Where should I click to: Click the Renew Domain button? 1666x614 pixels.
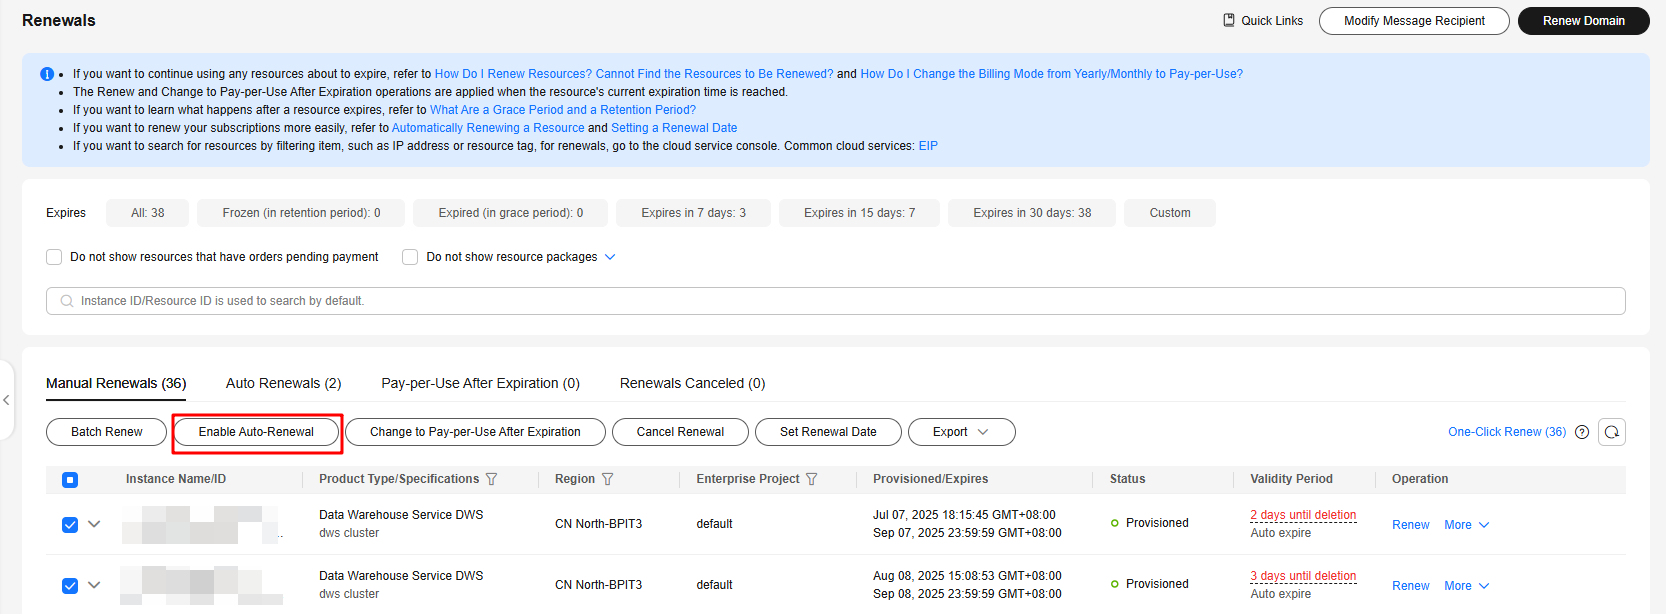tap(1583, 21)
